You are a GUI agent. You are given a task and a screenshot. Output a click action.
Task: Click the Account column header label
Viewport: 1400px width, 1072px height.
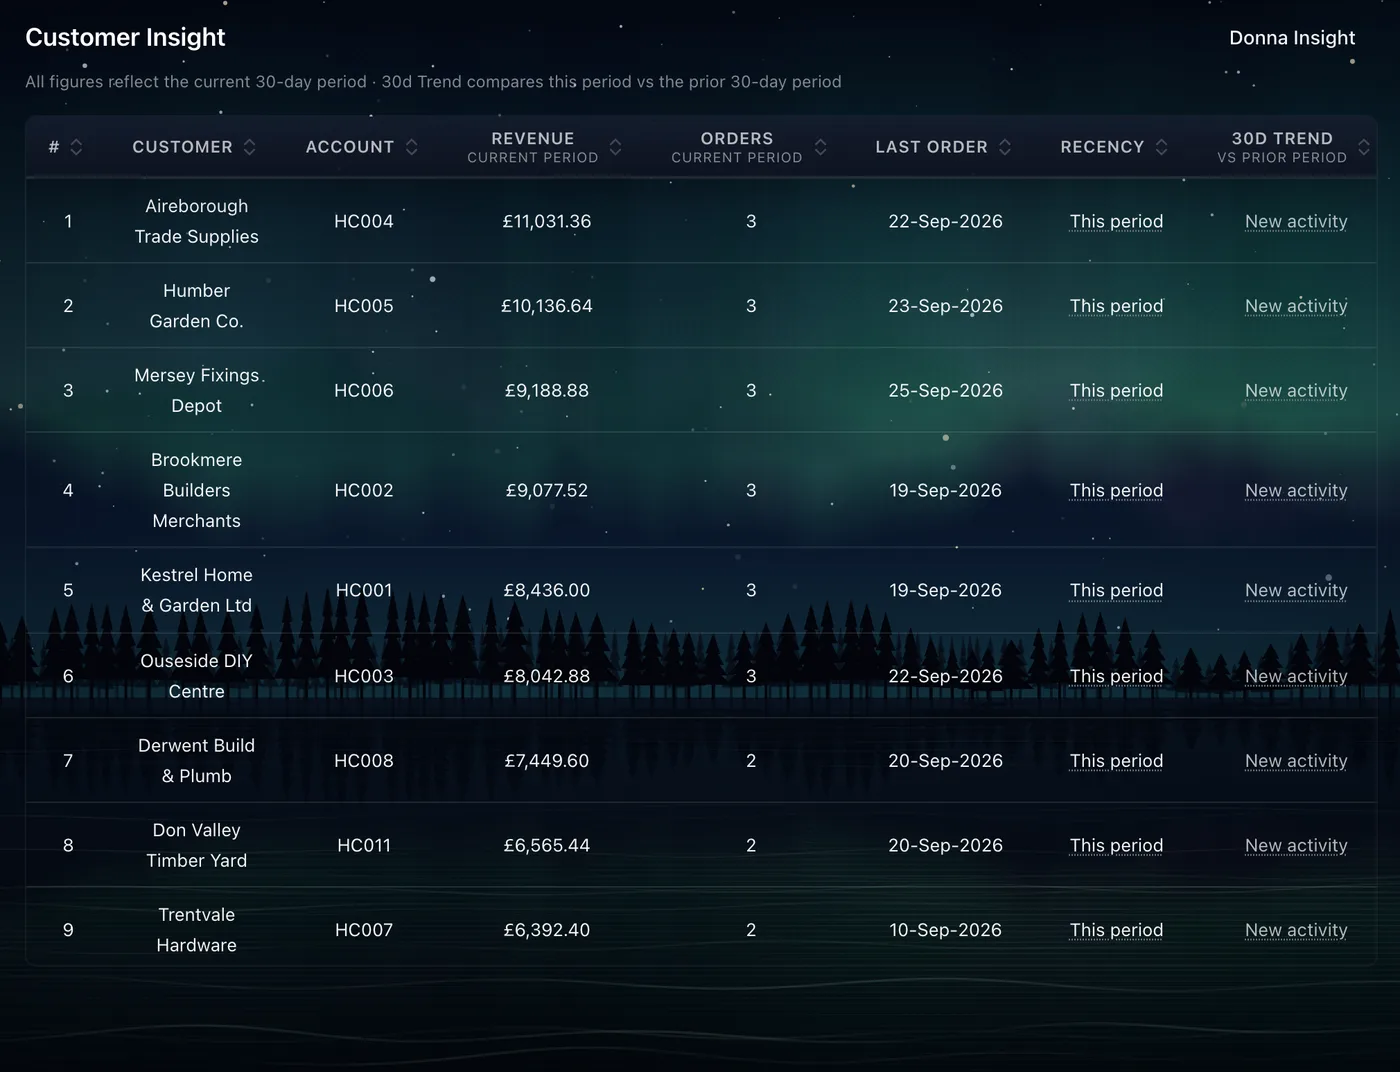click(x=350, y=147)
